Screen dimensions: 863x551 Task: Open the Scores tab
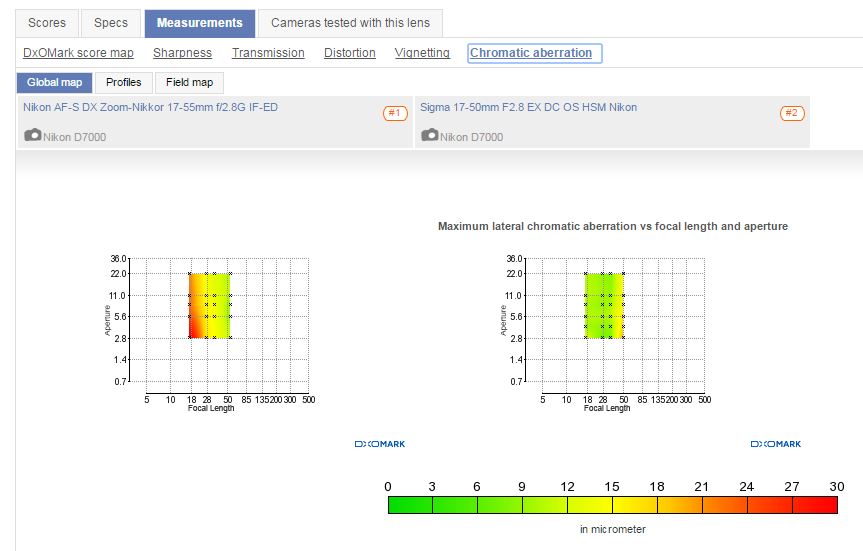coord(47,23)
